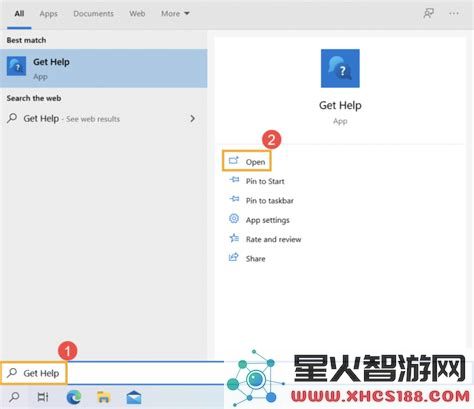The height and width of the screenshot is (409, 474).
Task: Click Share for Get Help
Action: 247,258
